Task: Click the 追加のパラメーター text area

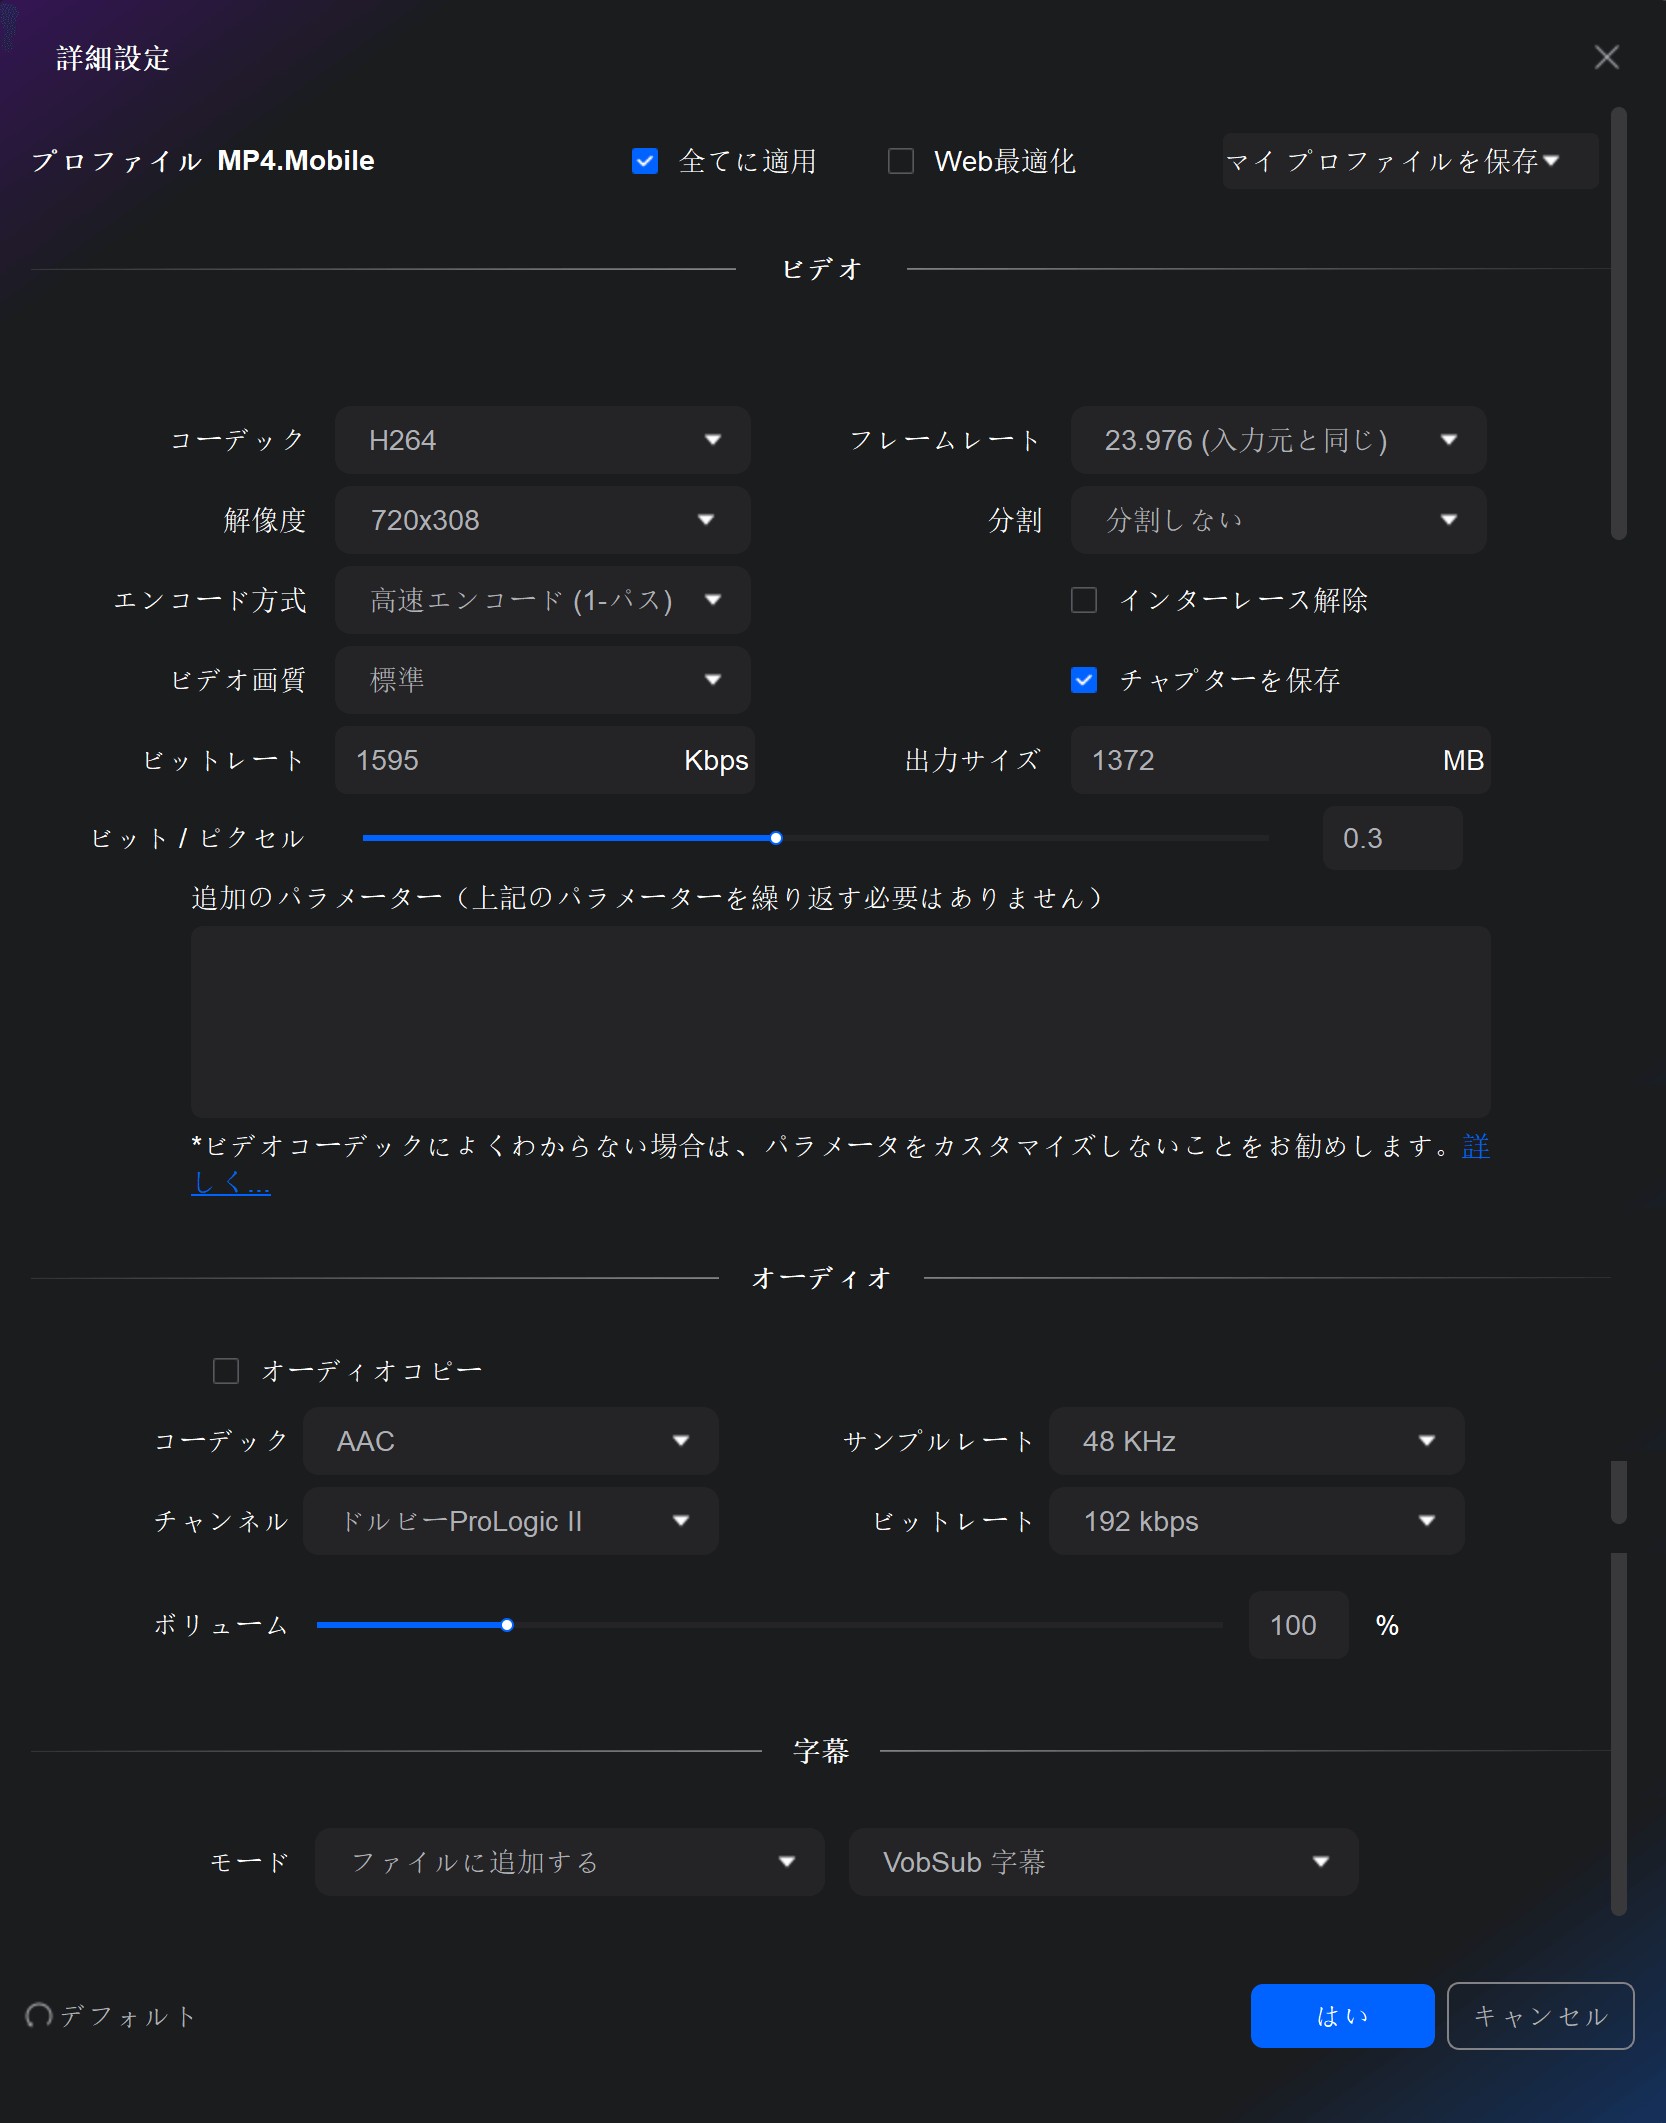Action: tap(840, 1022)
